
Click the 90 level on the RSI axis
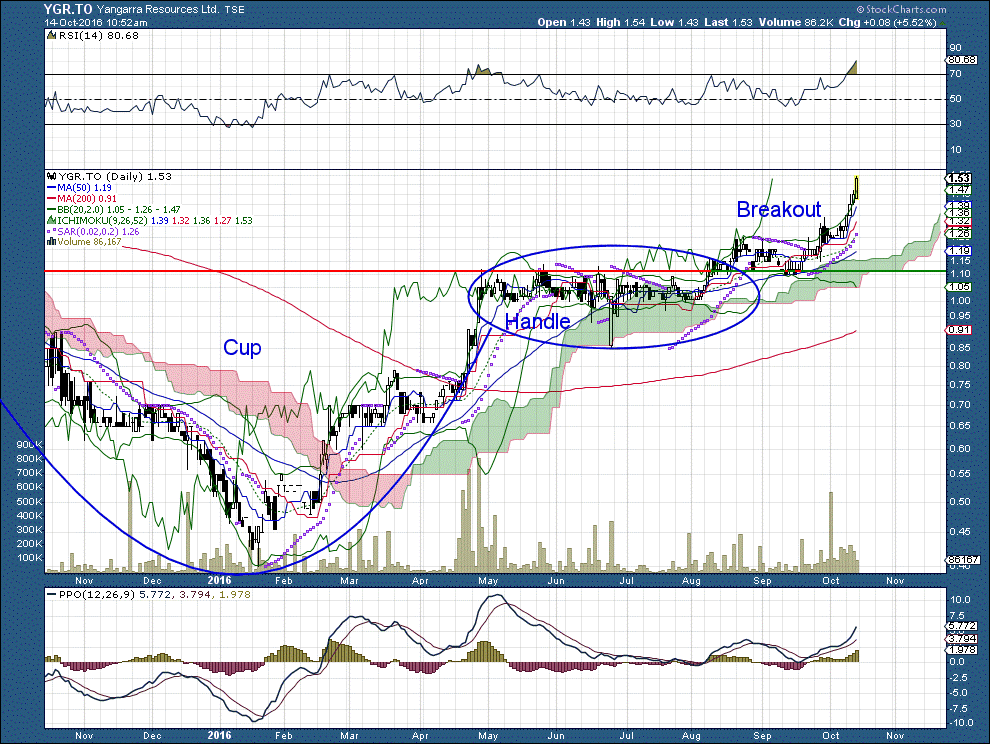[x=956, y=48]
